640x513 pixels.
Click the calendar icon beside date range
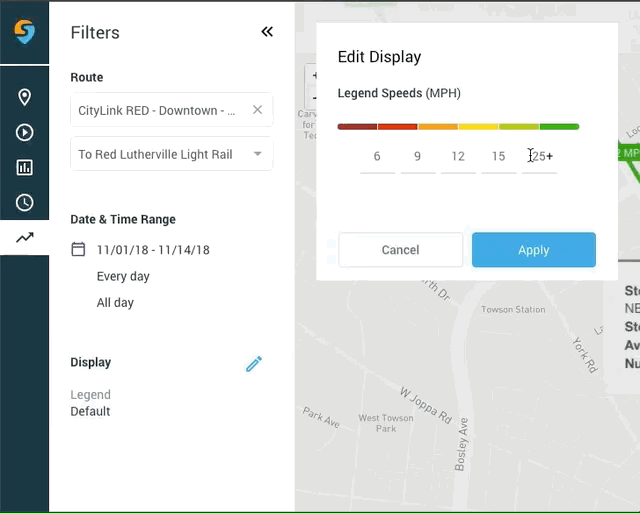78,249
